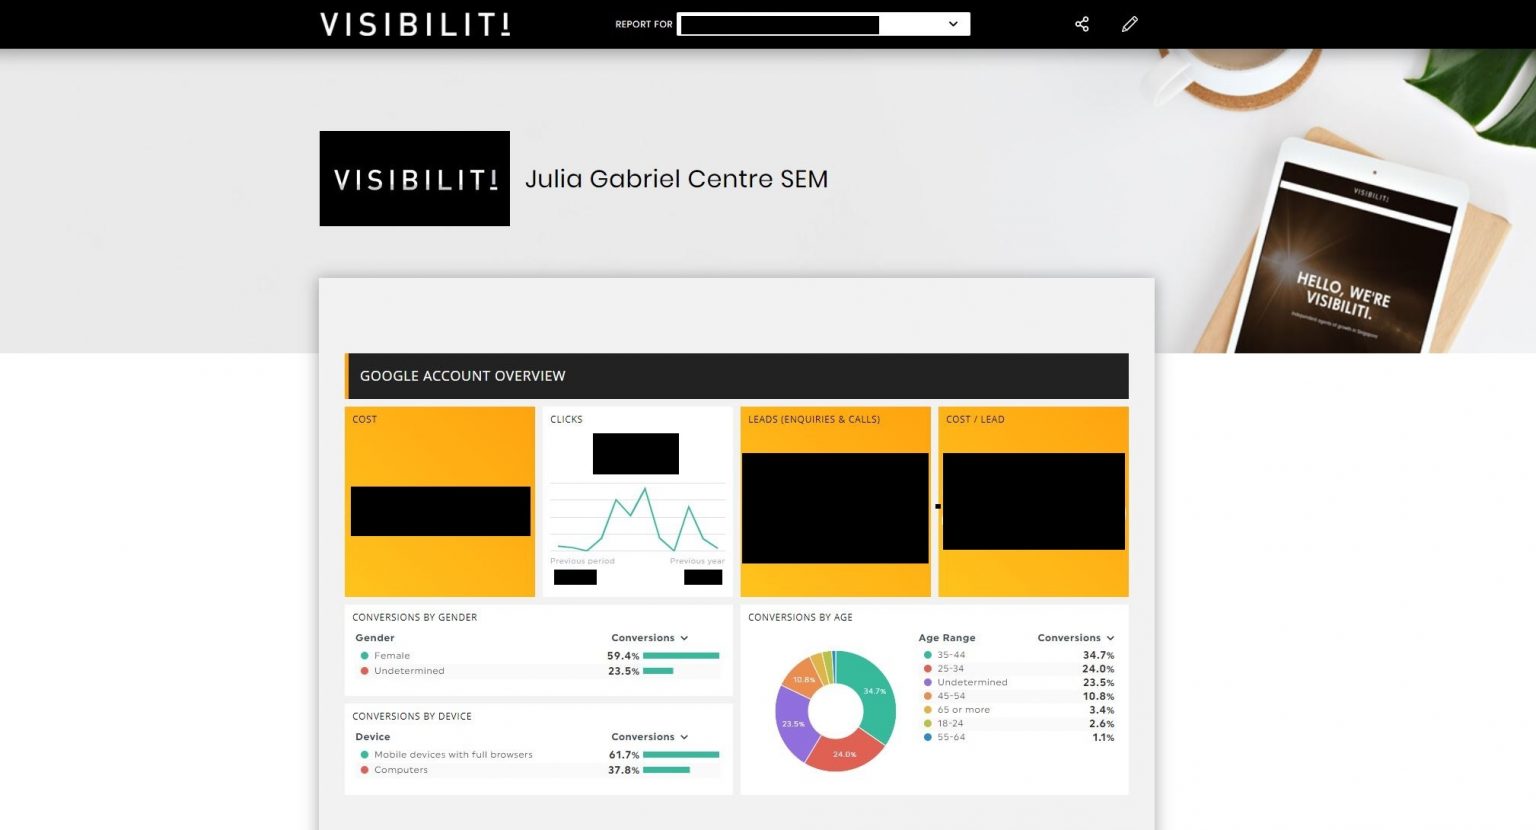
Task: Click the share icon in top bar
Action: pyautogui.click(x=1082, y=24)
